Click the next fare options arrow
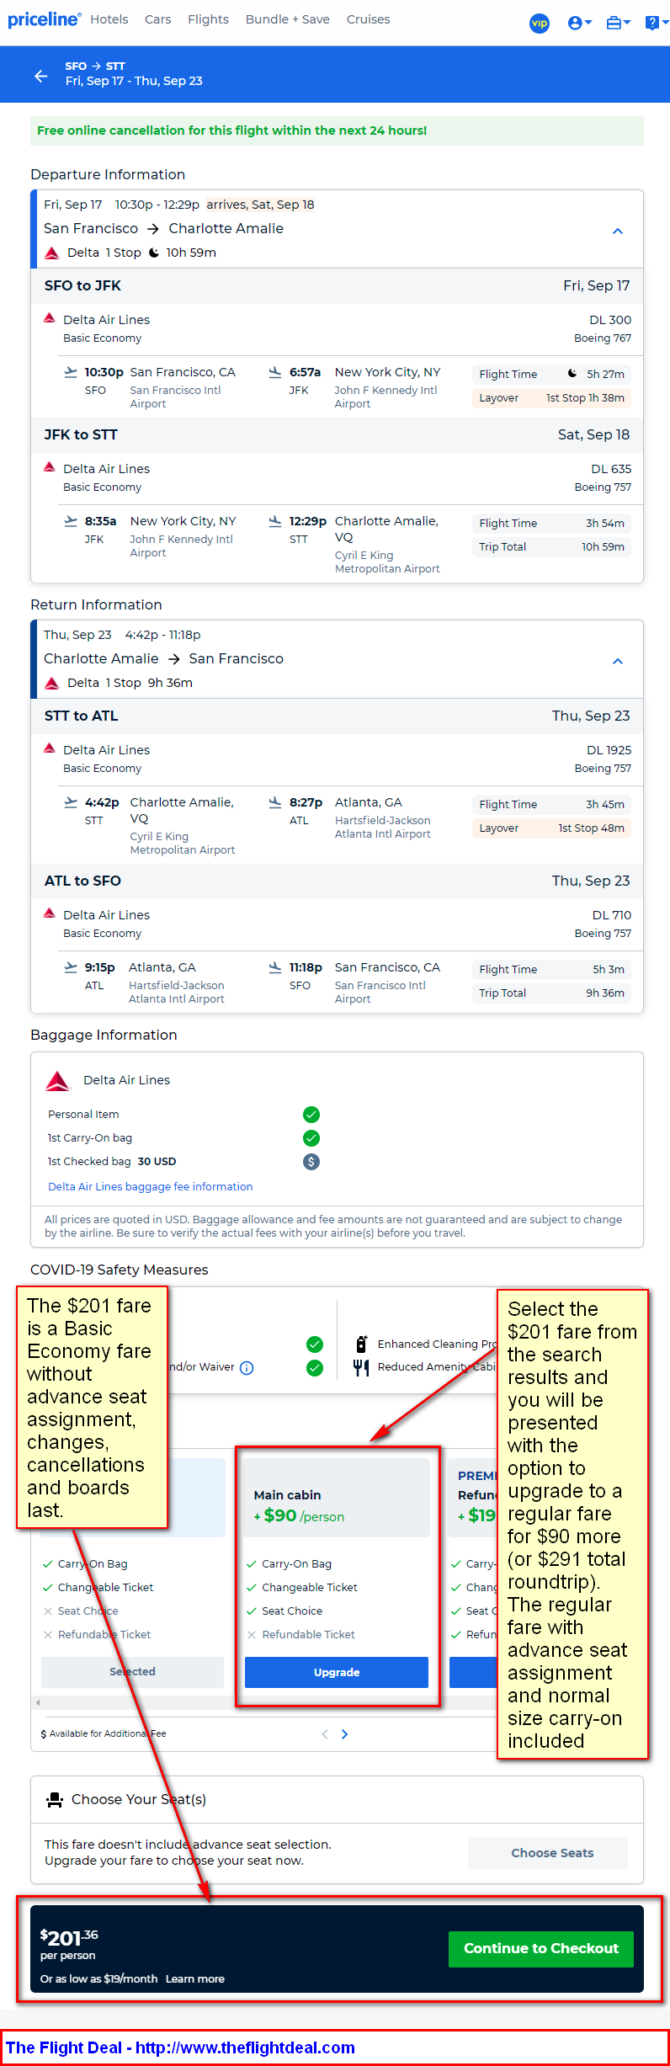 [345, 1734]
